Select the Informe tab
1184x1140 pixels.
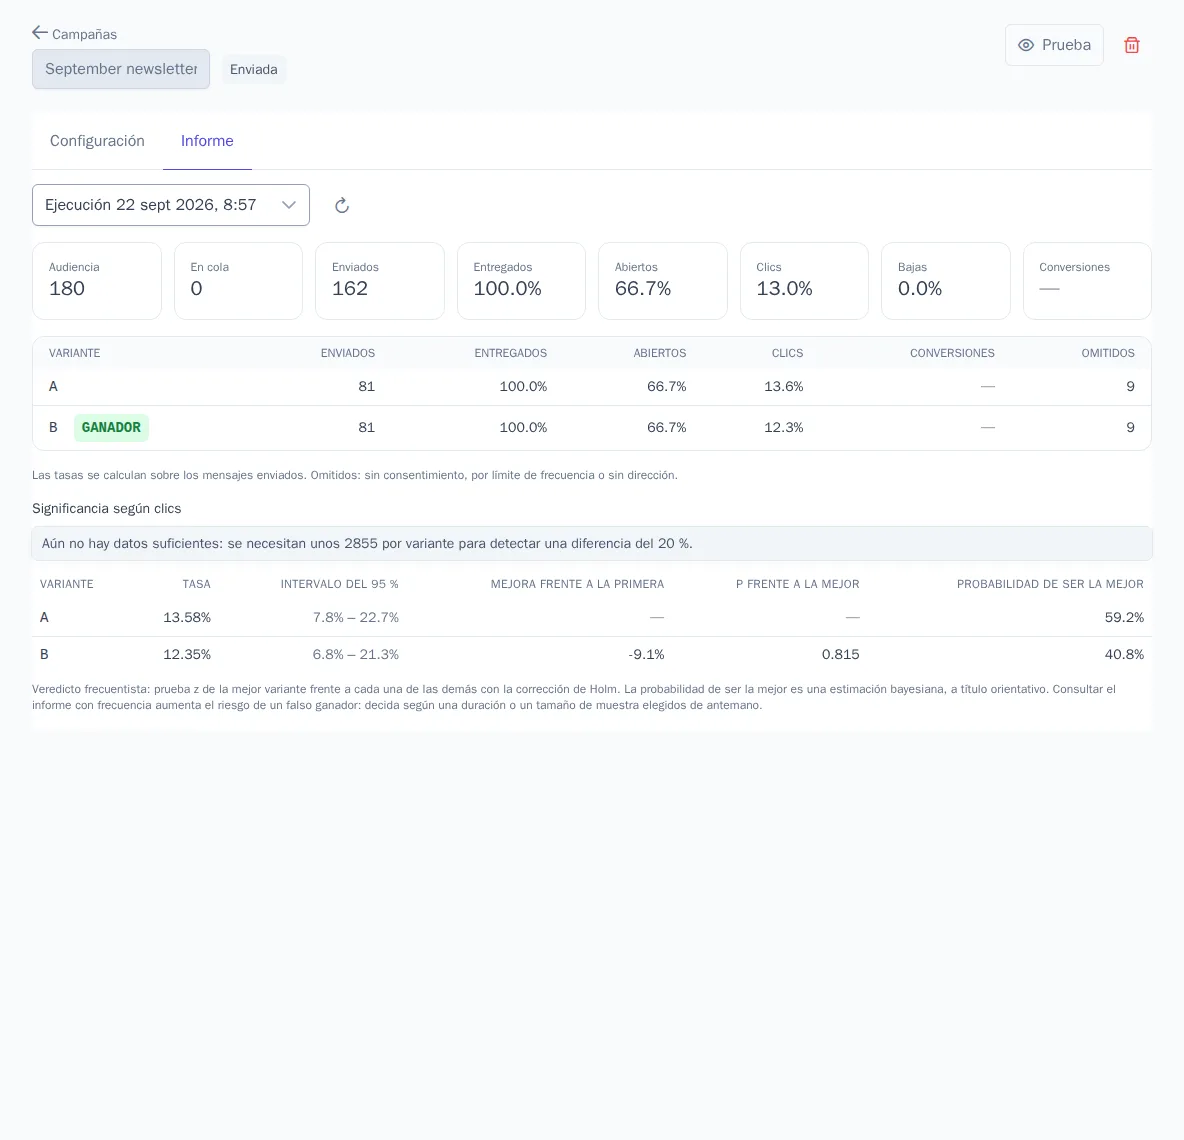(x=207, y=141)
